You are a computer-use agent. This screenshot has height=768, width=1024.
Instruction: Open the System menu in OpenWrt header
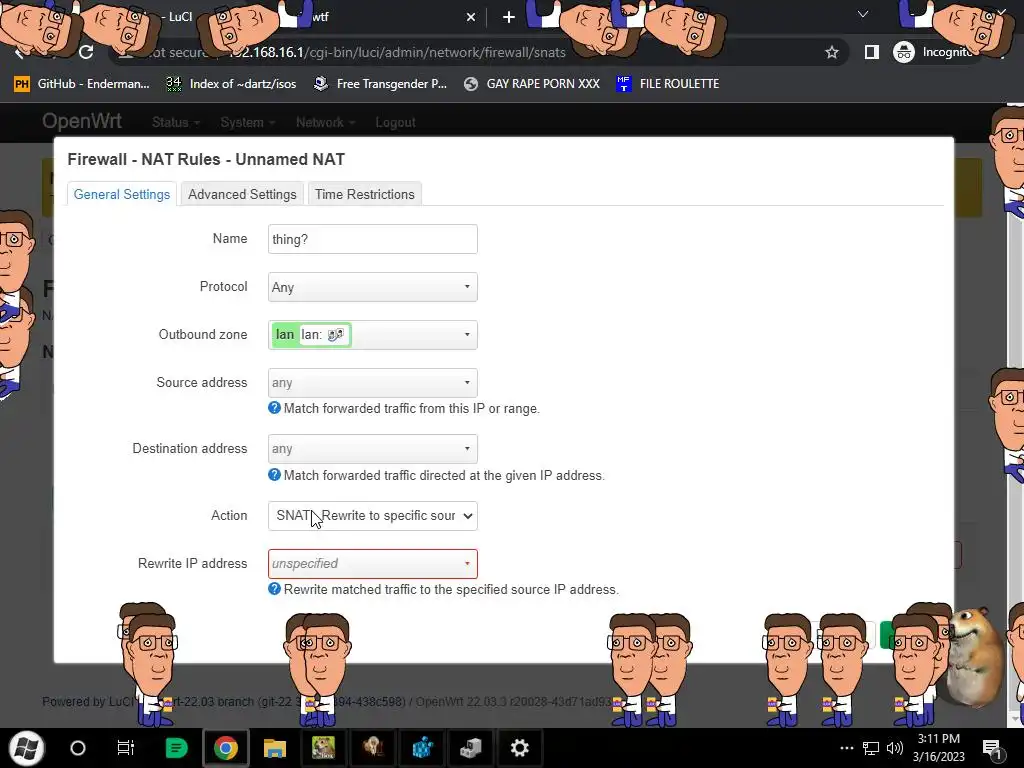[248, 122]
